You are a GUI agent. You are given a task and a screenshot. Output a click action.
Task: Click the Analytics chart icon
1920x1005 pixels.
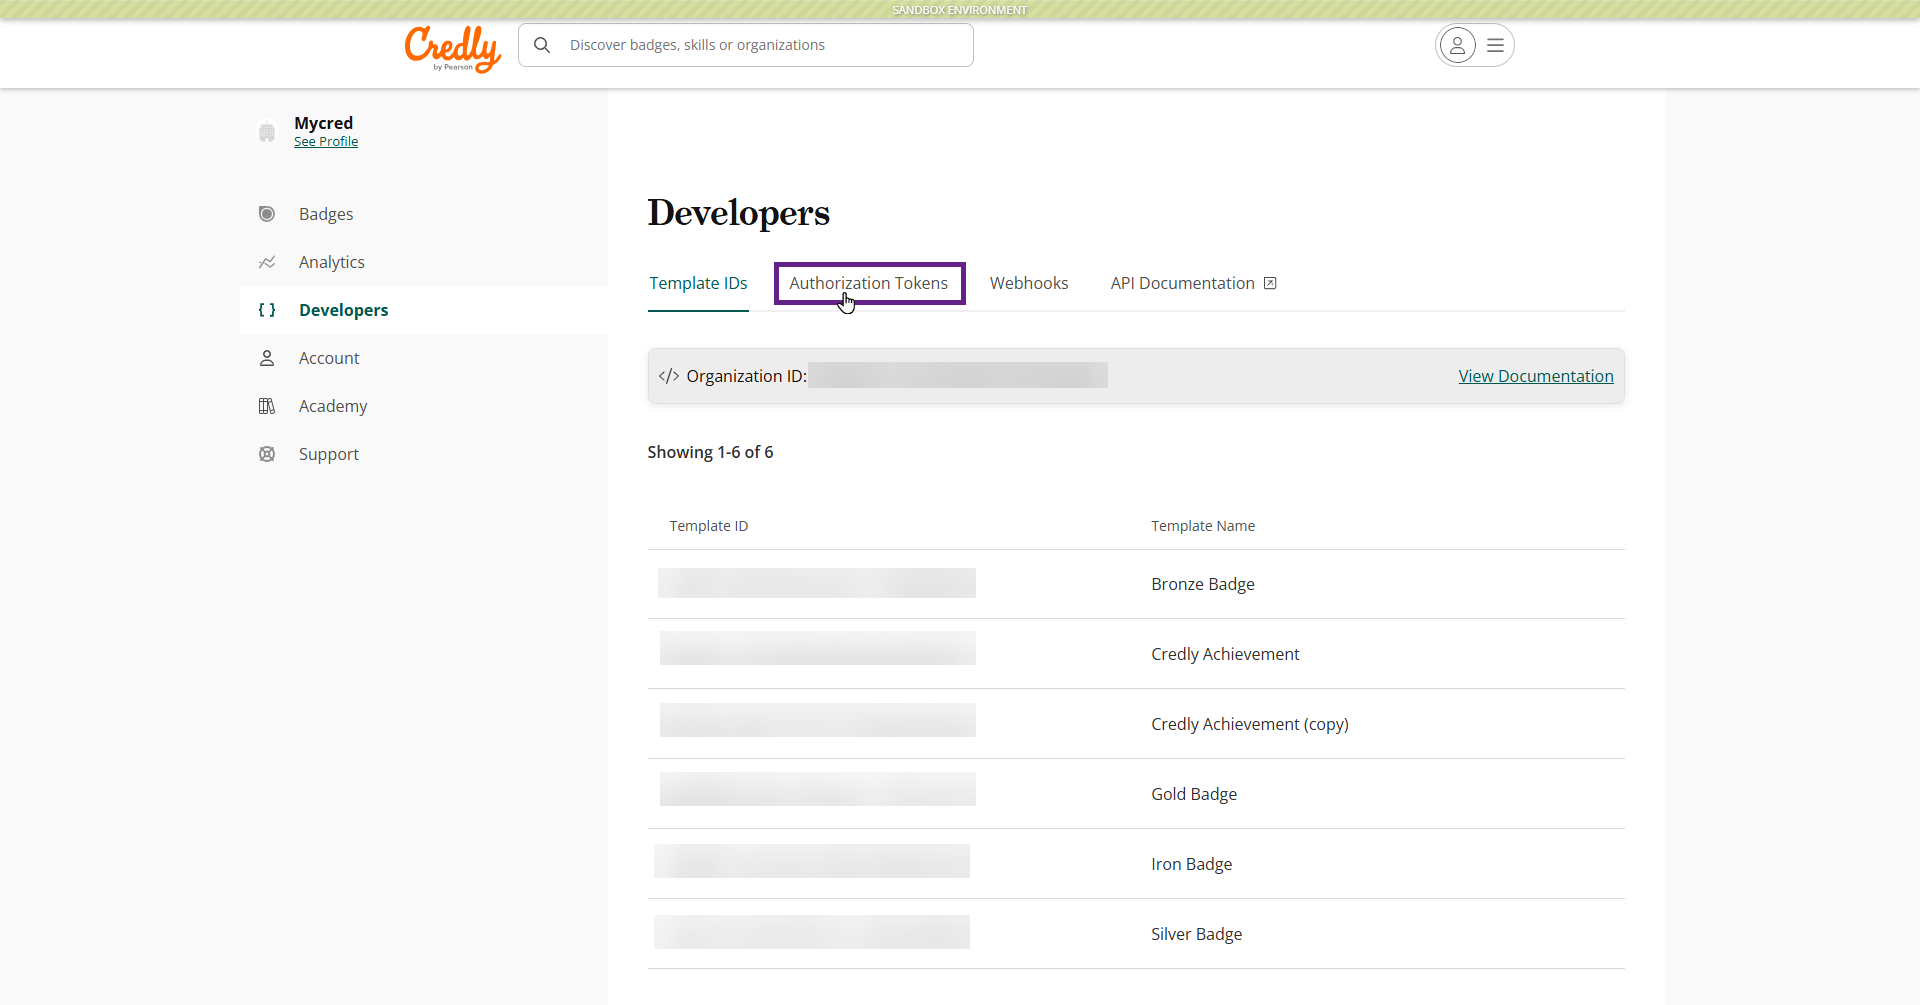tap(267, 262)
